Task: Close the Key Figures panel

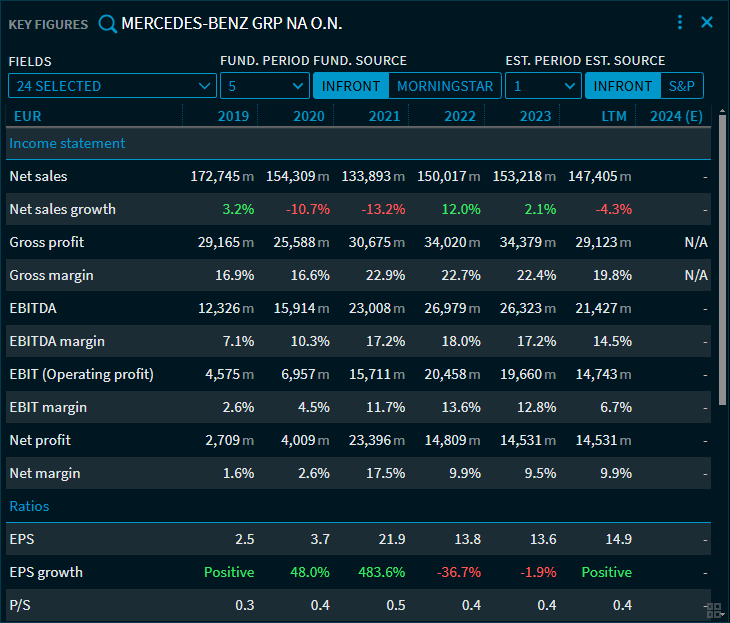Action: [707, 22]
